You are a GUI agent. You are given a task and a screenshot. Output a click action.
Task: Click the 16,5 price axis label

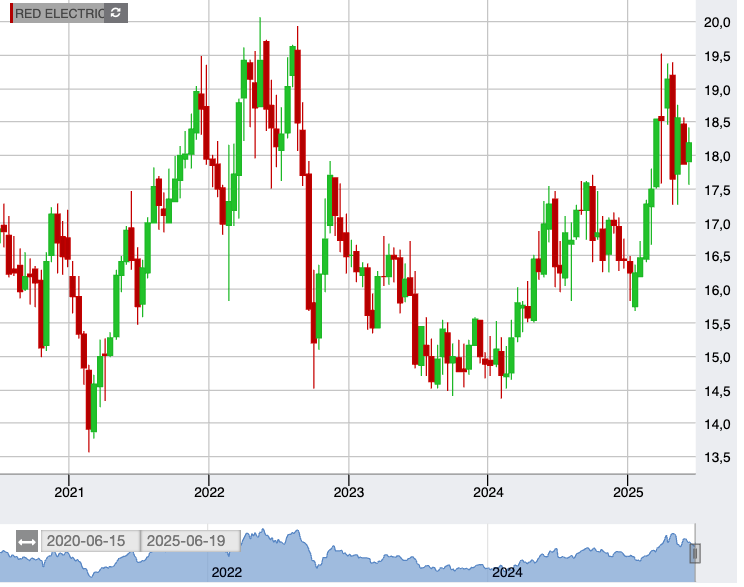[x=717, y=257]
